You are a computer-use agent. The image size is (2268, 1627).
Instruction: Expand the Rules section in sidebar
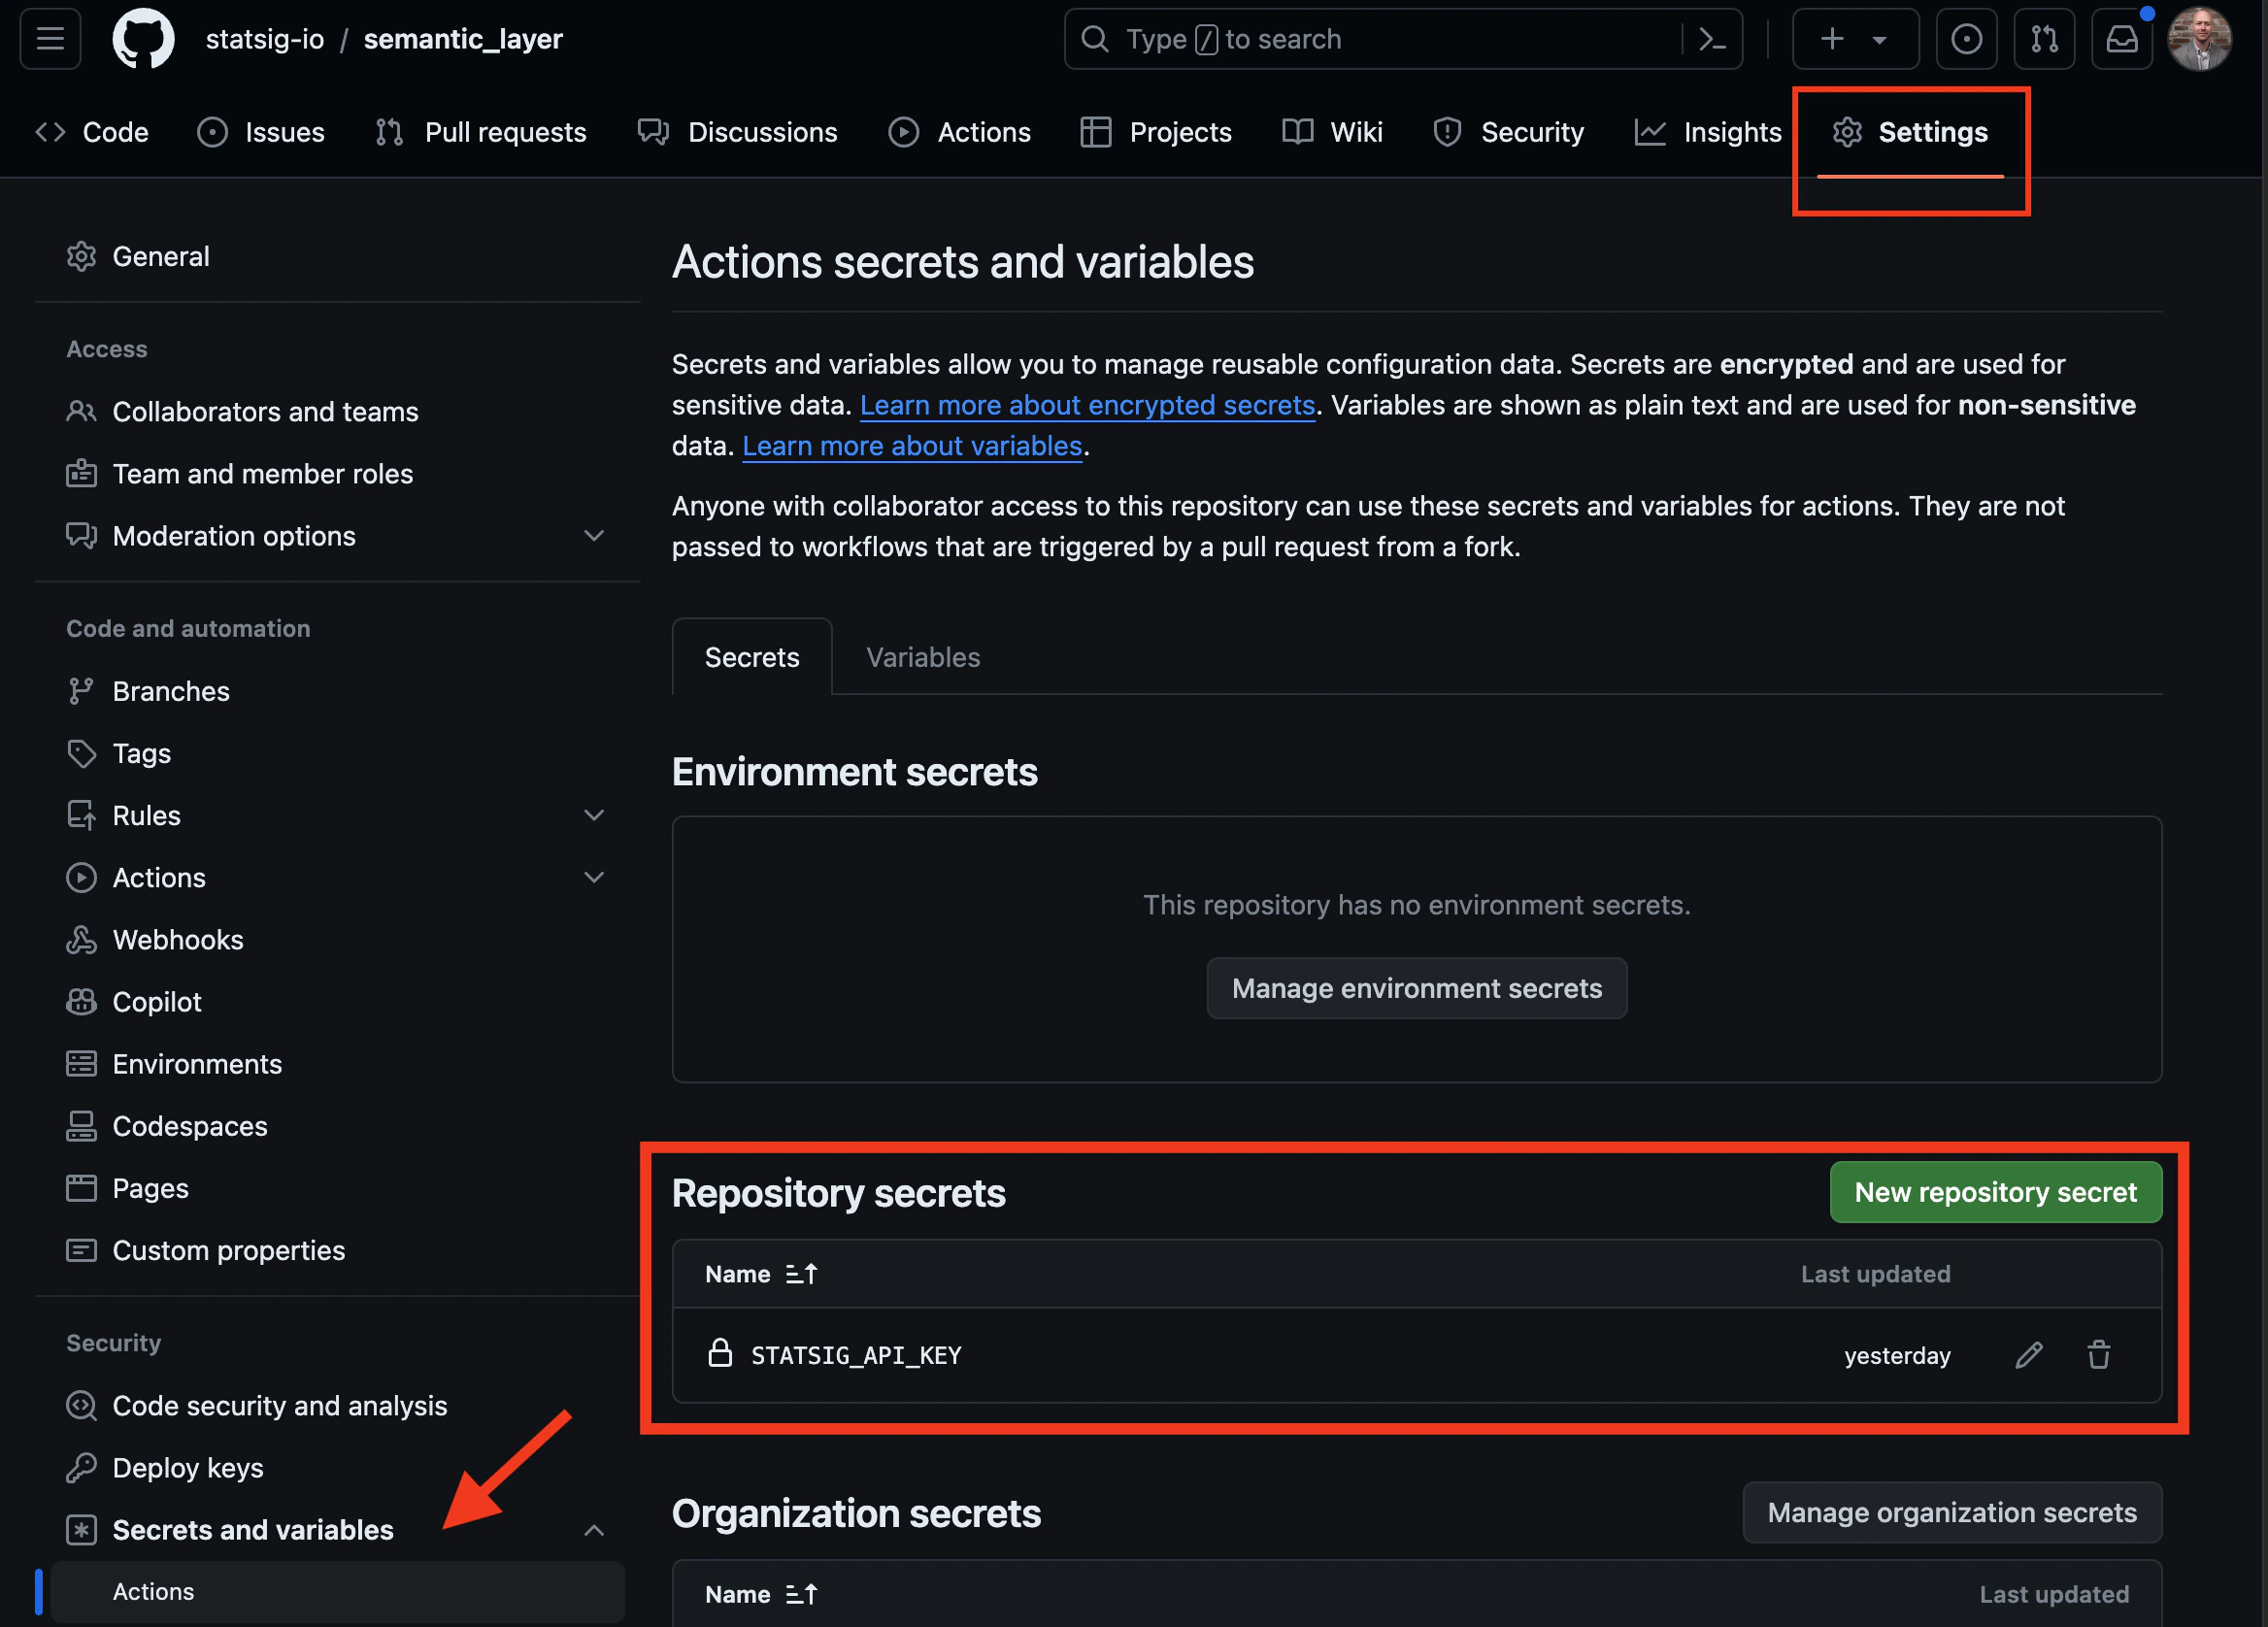click(594, 815)
